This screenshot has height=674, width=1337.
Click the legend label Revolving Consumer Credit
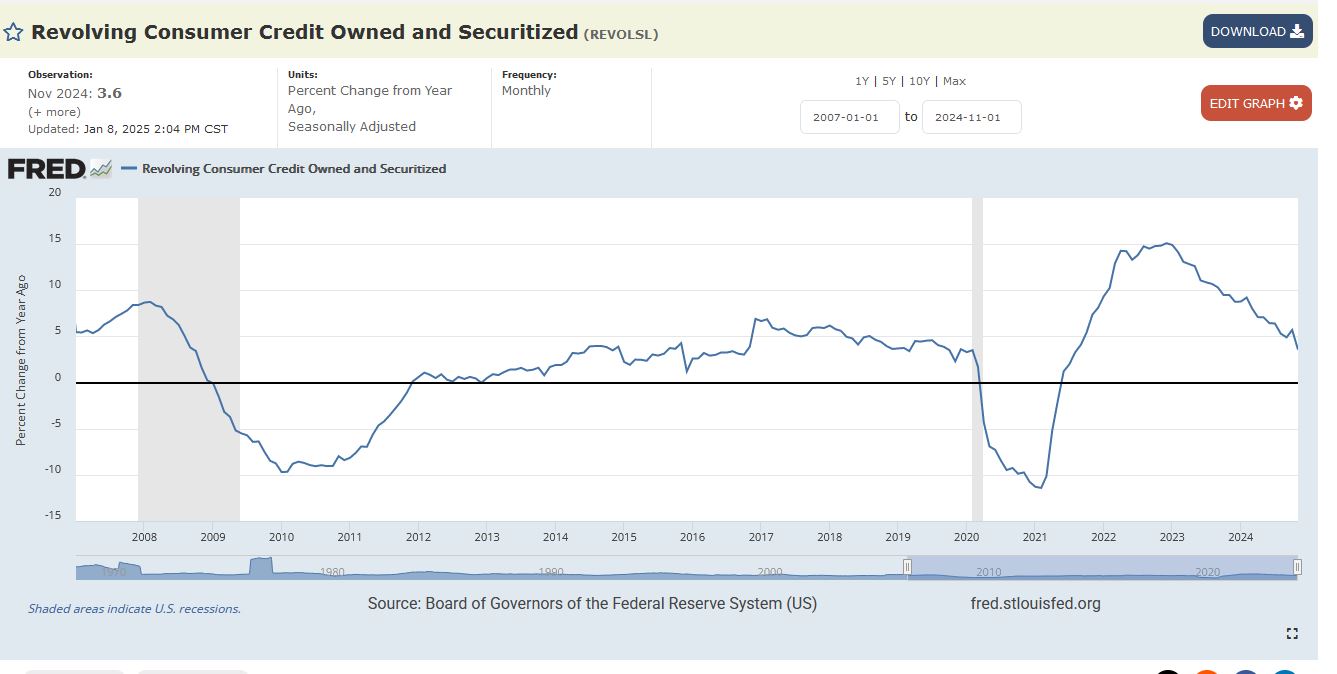pos(294,169)
